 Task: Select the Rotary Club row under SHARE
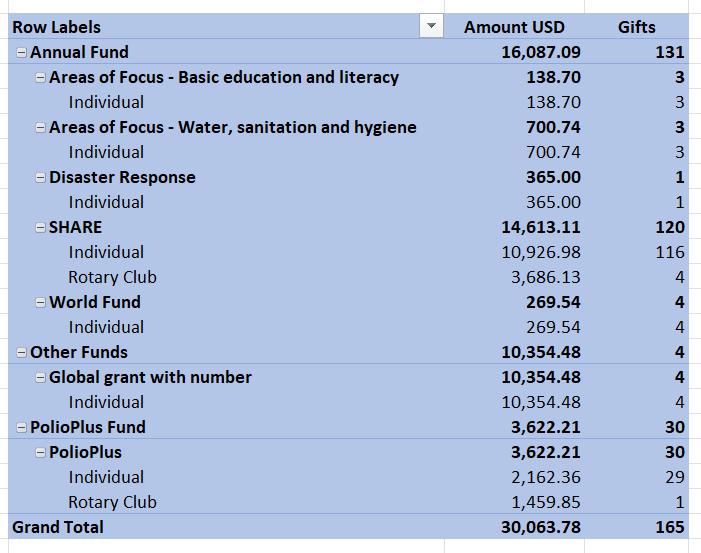348,277
